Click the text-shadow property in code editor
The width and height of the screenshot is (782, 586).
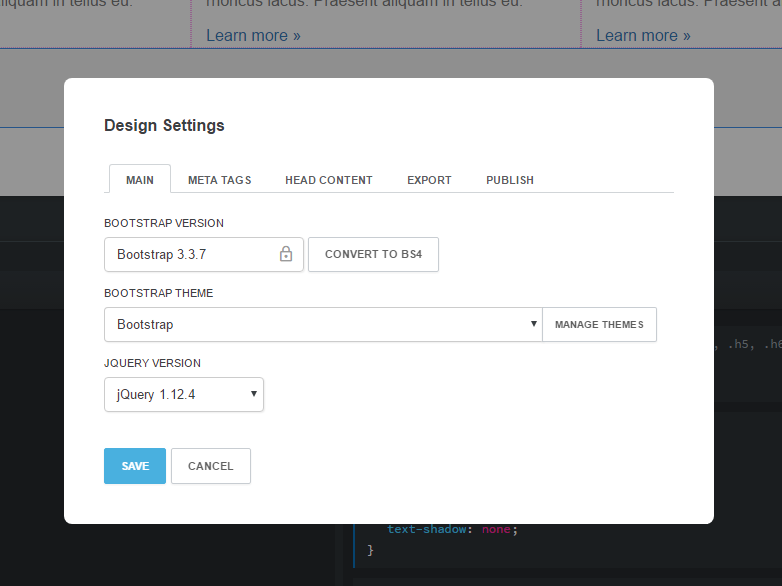click(427, 529)
